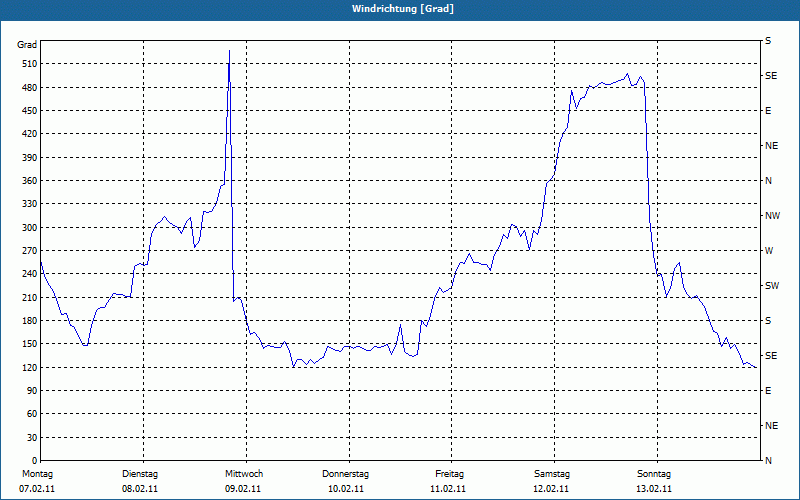This screenshot has height=500, width=800.
Task: Click the 'Freitag' day label
Action: point(449,474)
